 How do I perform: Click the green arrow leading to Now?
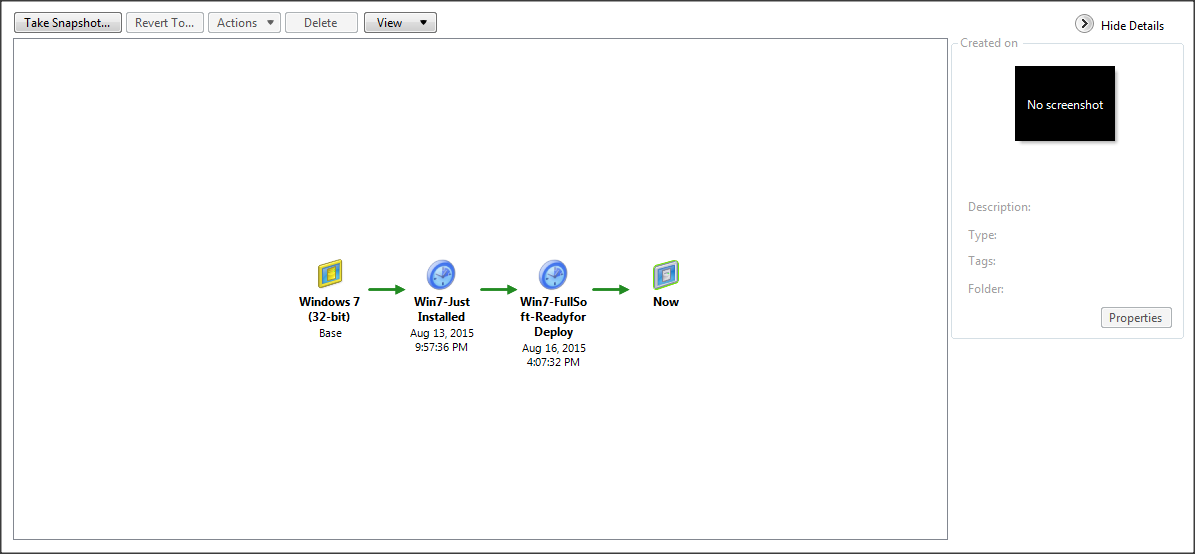coord(610,290)
